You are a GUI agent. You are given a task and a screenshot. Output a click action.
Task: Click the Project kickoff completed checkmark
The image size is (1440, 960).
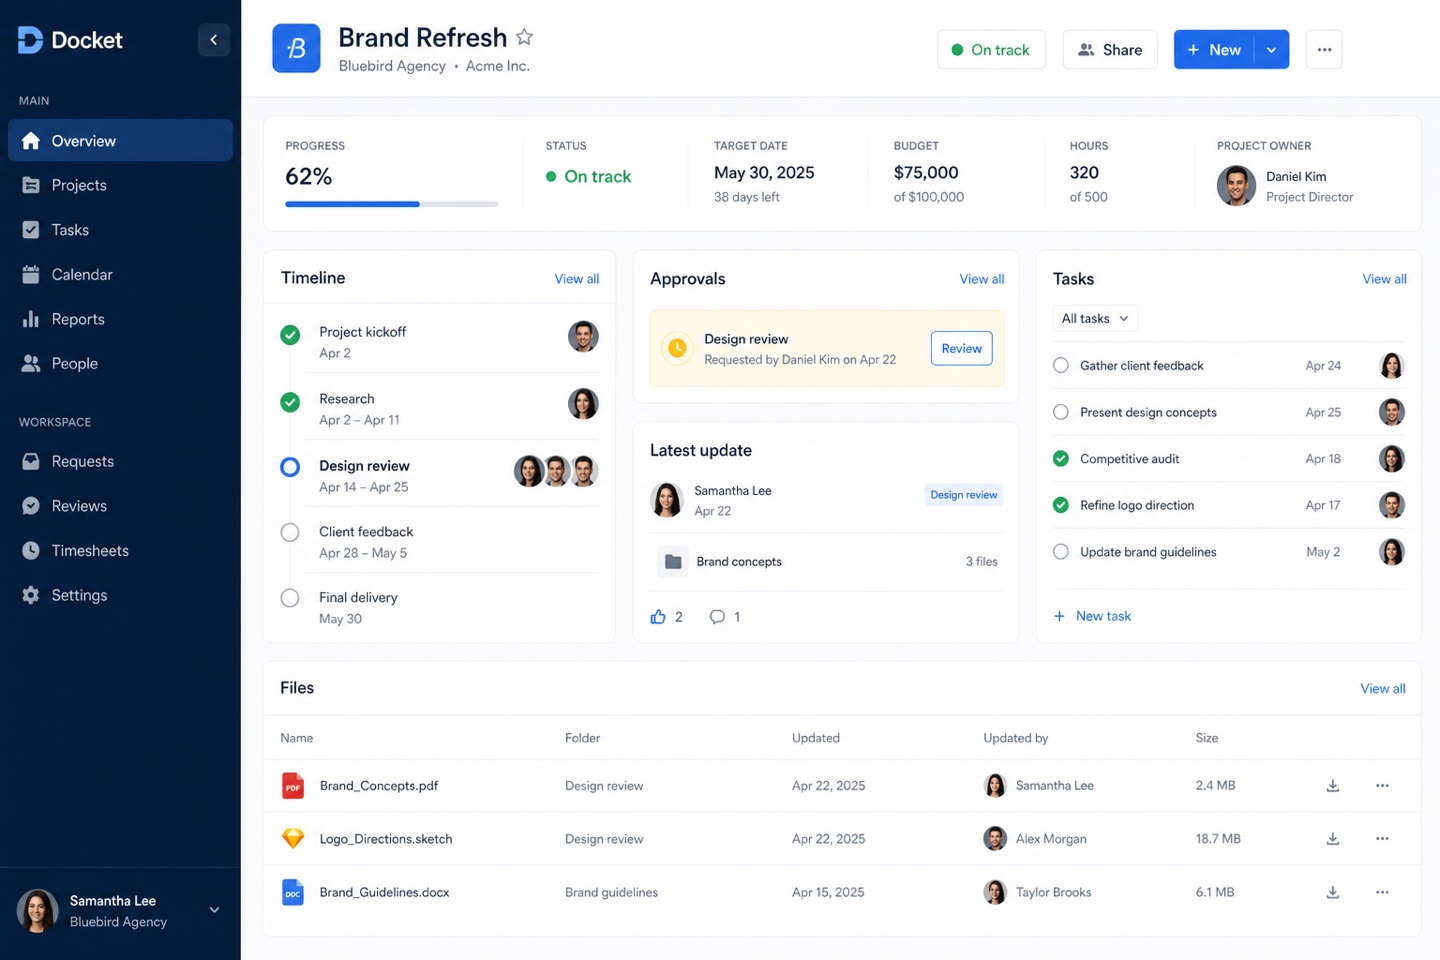pyautogui.click(x=290, y=335)
